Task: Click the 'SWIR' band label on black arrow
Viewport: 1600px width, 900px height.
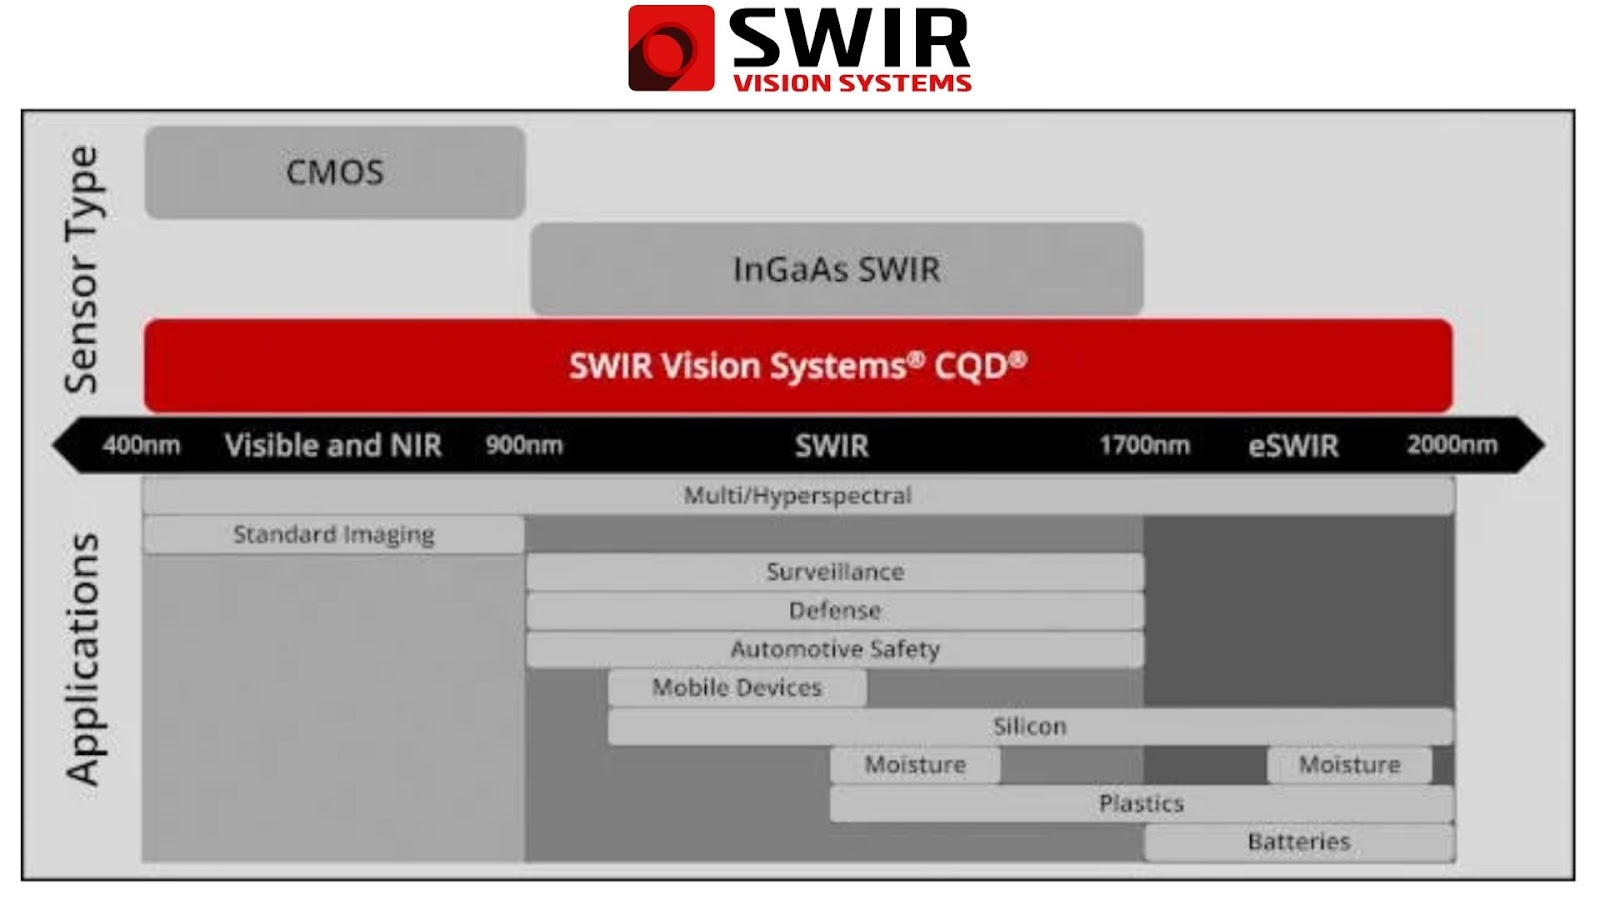Action: click(x=832, y=445)
